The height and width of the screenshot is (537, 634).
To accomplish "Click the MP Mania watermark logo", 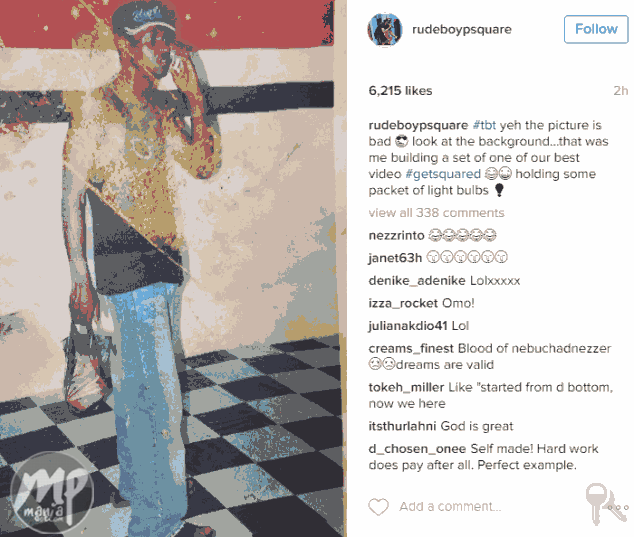I will pos(52,492).
